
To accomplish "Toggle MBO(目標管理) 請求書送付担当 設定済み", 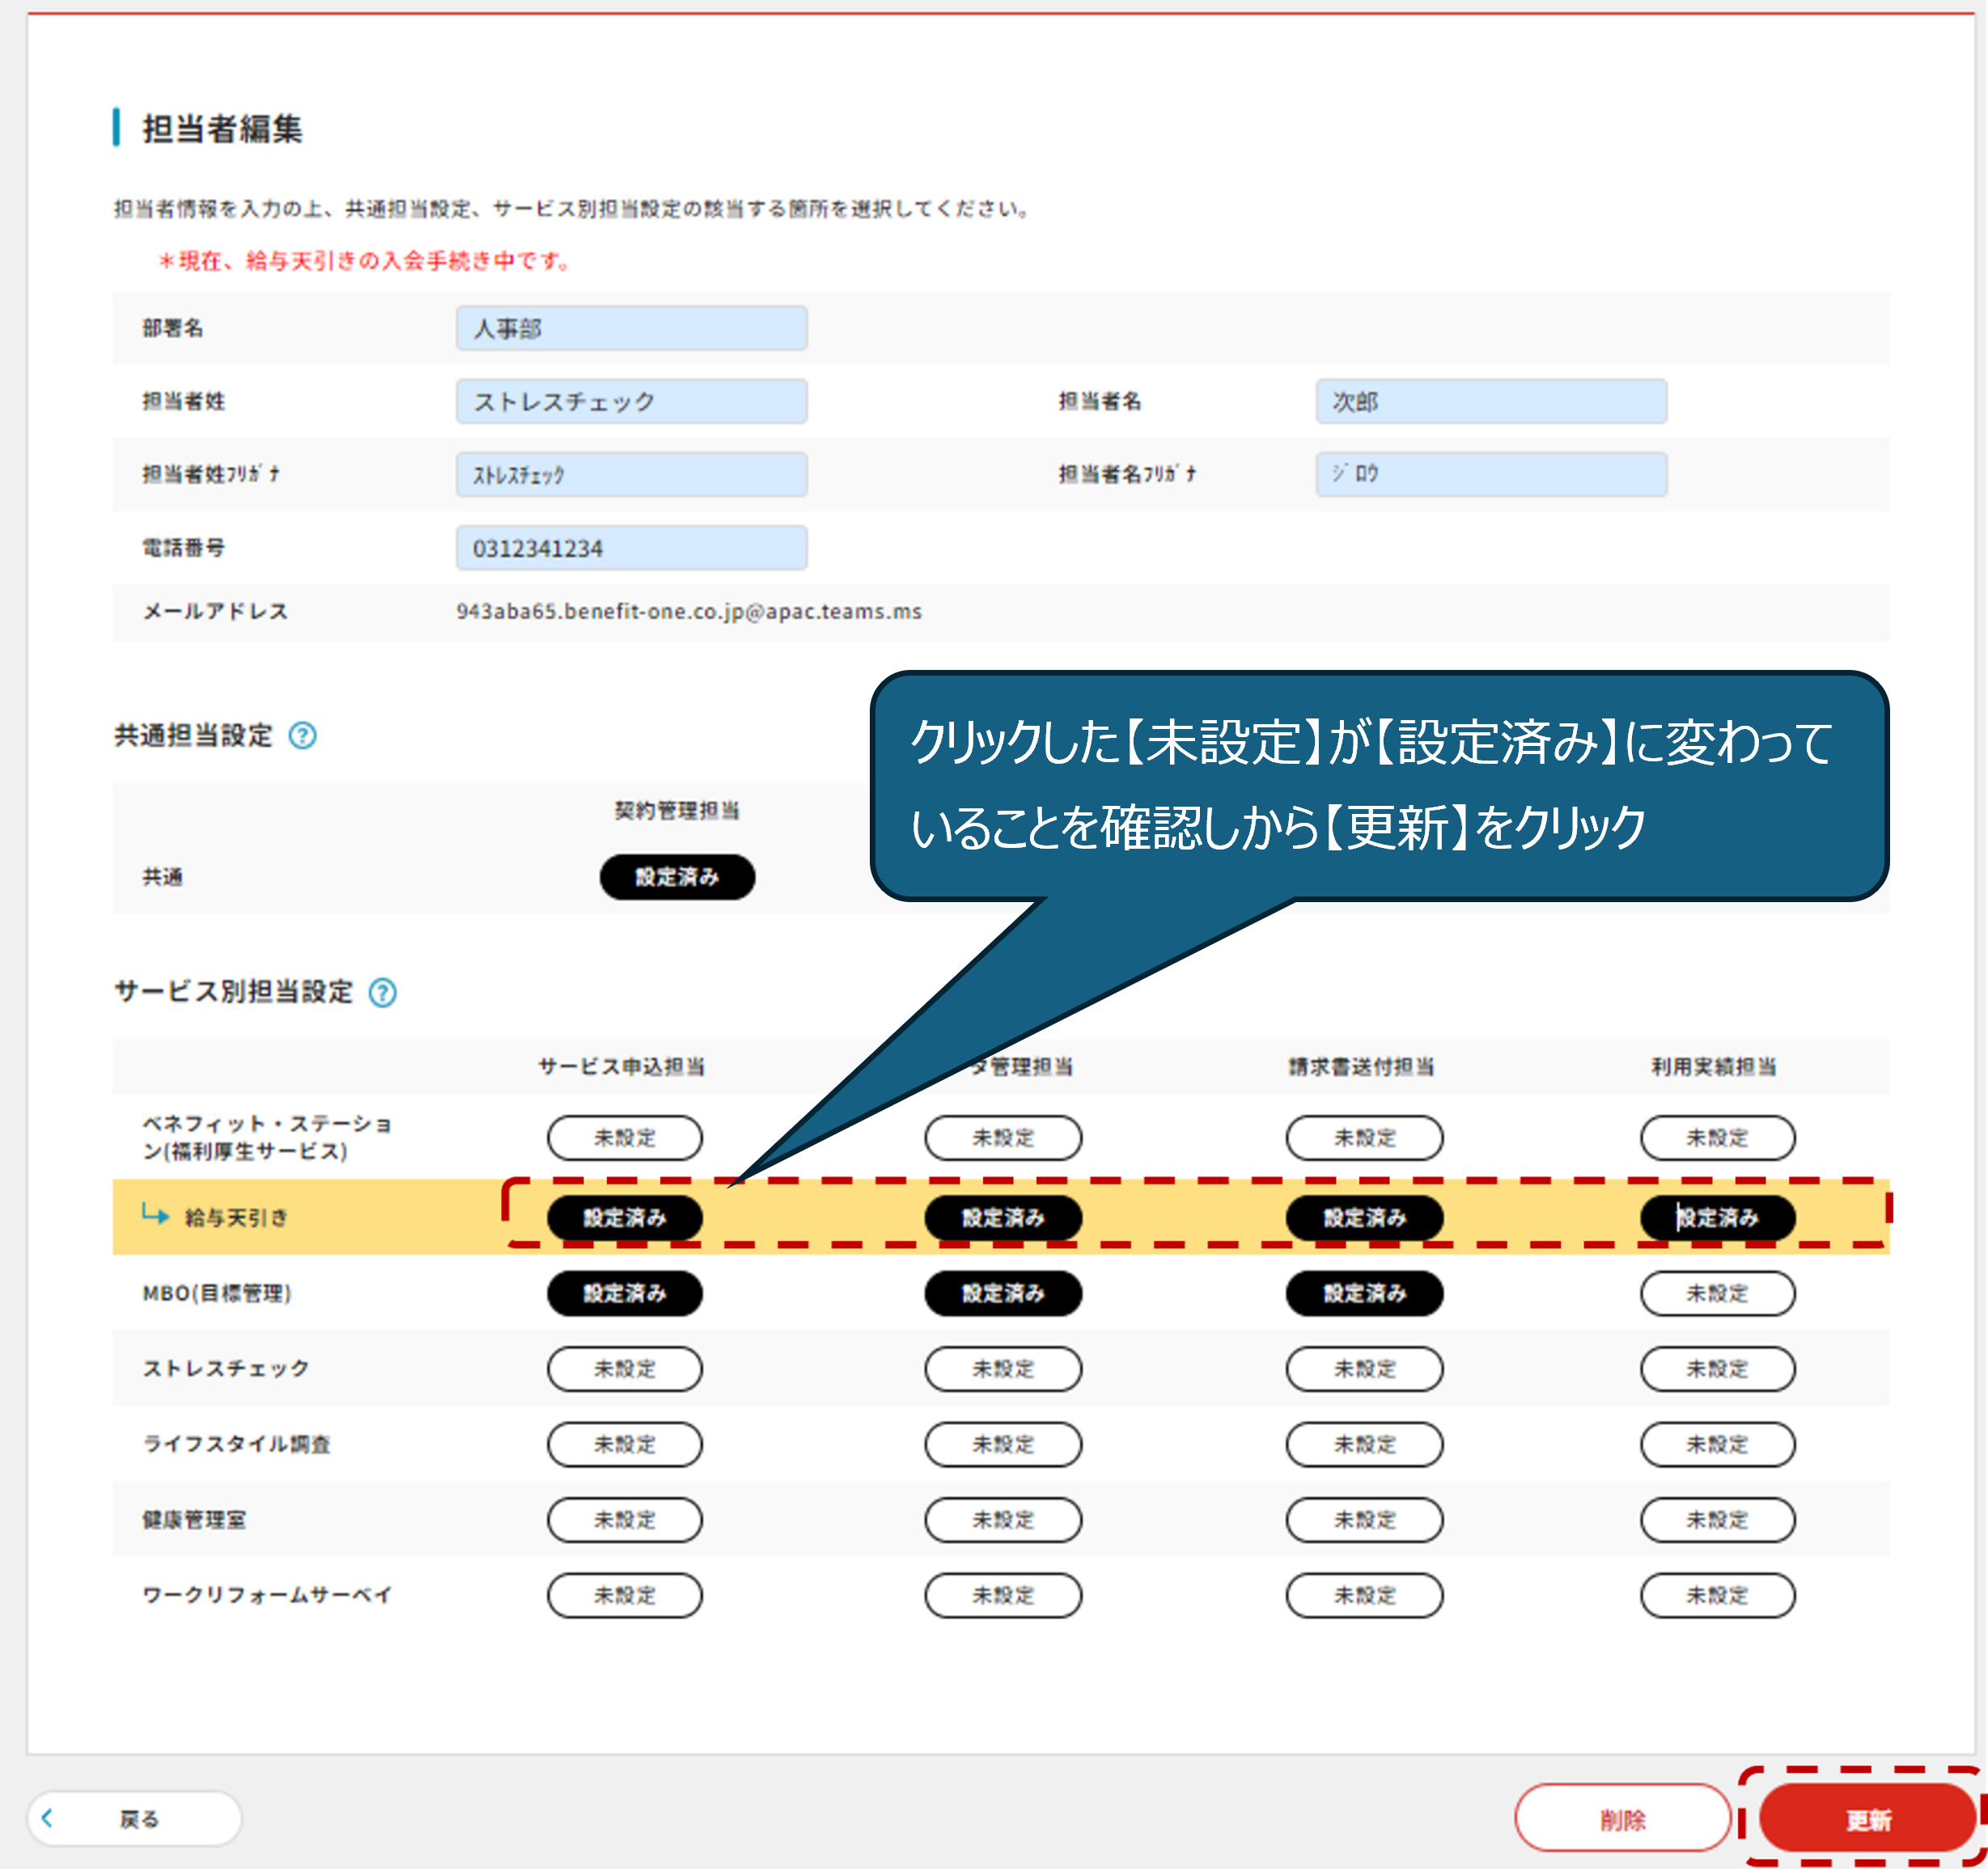I will pyautogui.click(x=1364, y=1293).
